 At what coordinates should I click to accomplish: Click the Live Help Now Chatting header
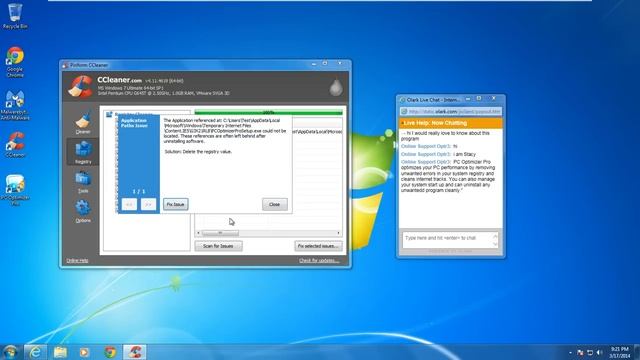click(x=451, y=123)
